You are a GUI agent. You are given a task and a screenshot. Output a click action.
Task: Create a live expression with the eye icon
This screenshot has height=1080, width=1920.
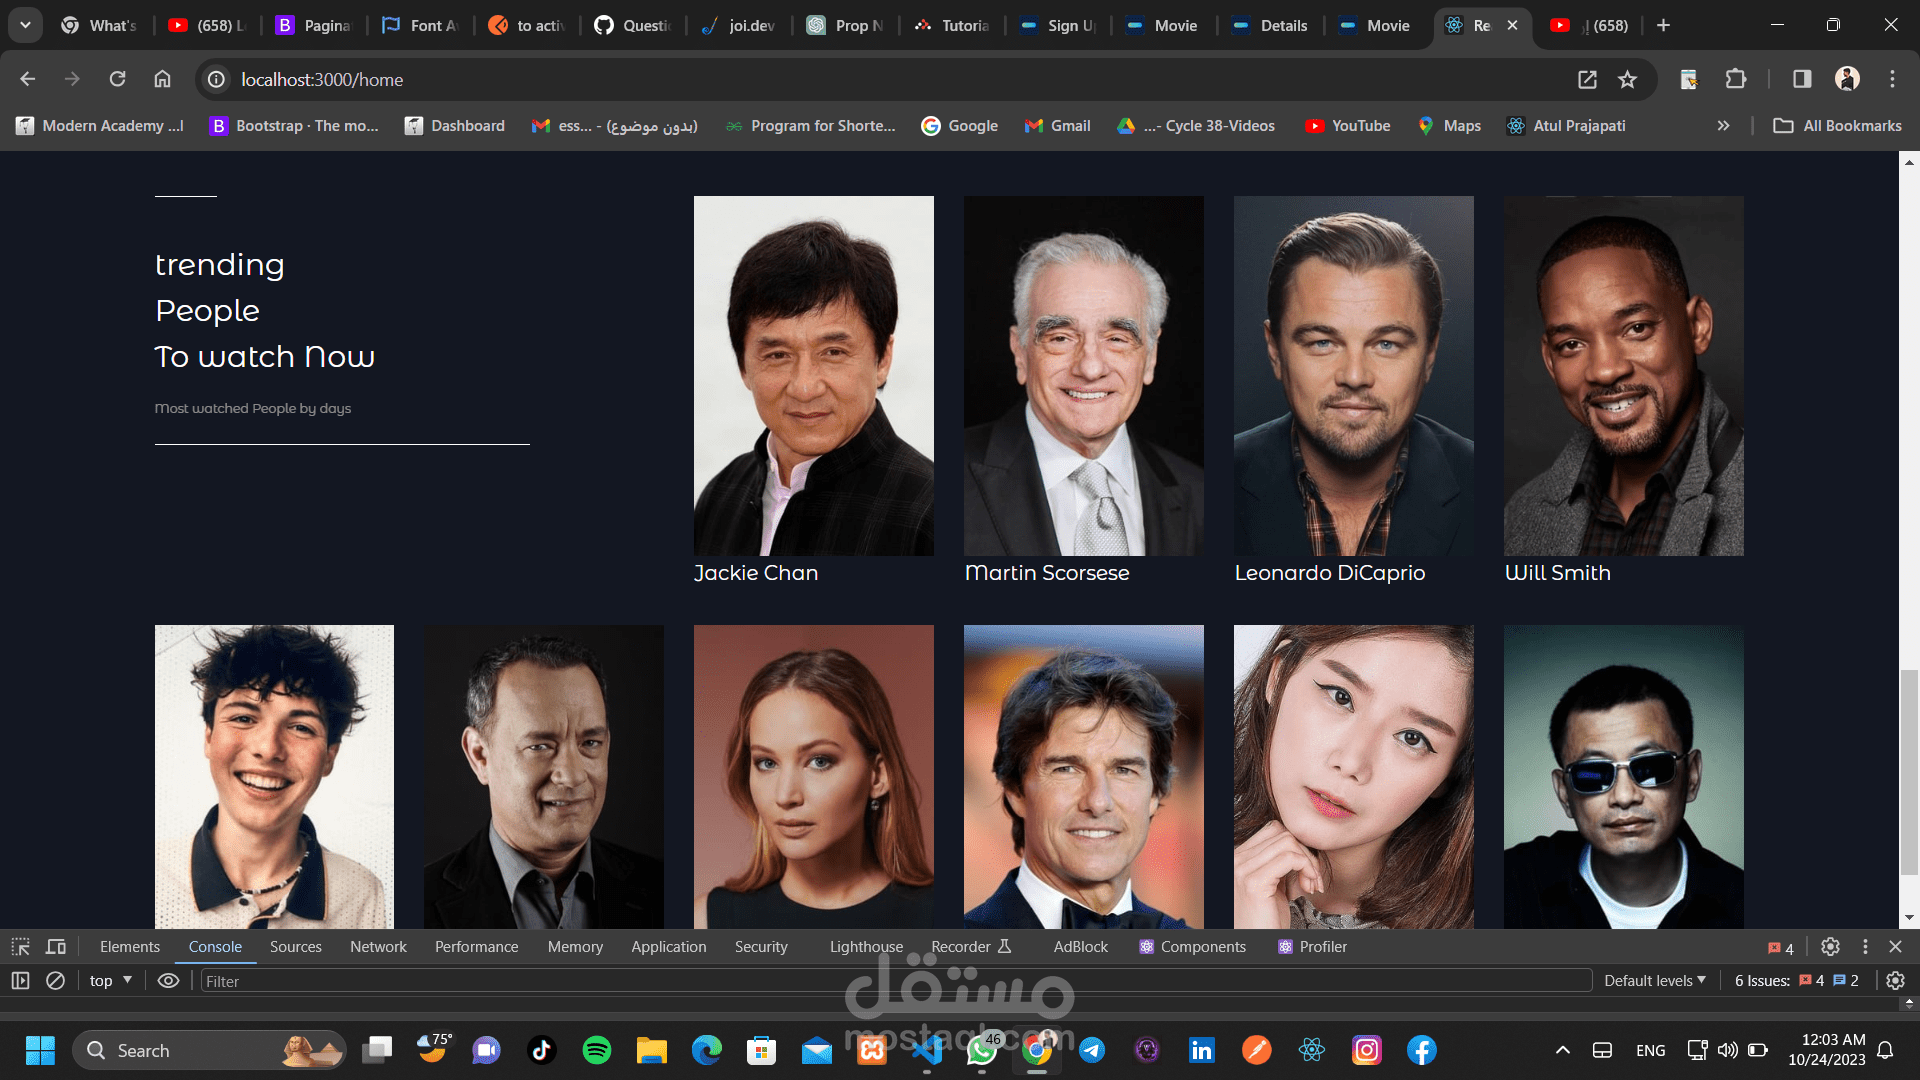(168, 981)
